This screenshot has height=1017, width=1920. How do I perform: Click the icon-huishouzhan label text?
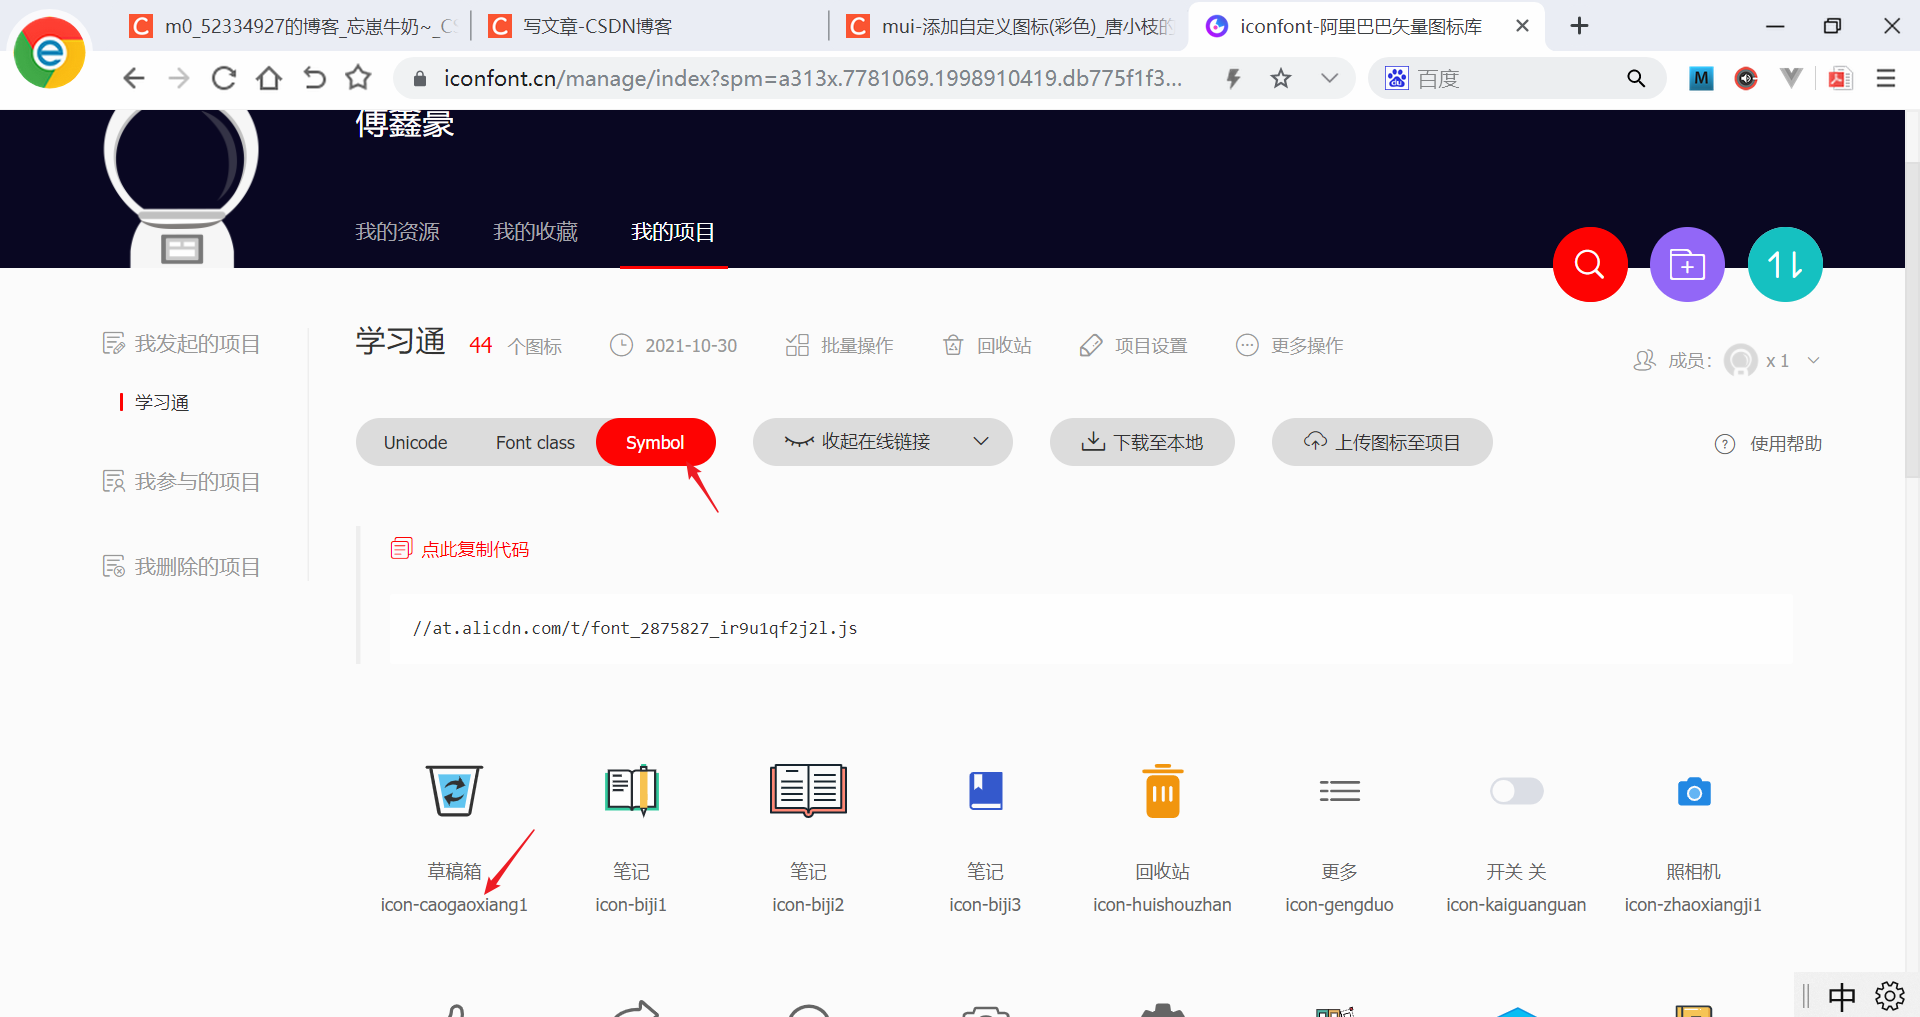[x=1162, y=904]
